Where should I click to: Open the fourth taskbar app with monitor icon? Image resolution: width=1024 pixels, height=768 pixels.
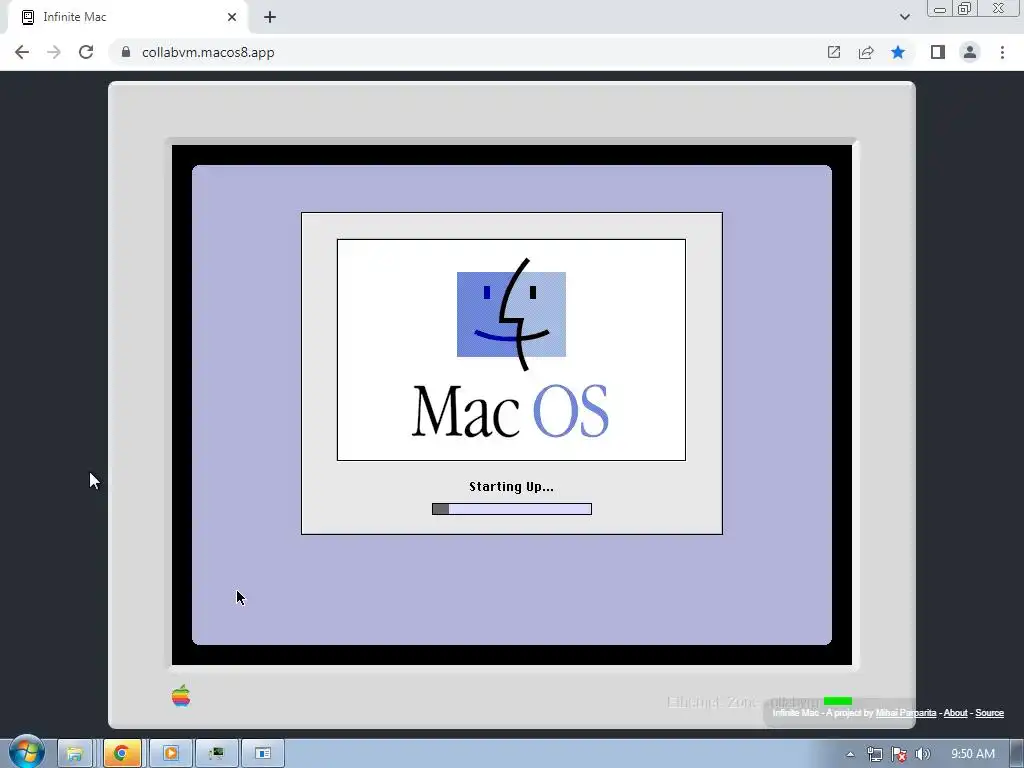pos(216,753)
